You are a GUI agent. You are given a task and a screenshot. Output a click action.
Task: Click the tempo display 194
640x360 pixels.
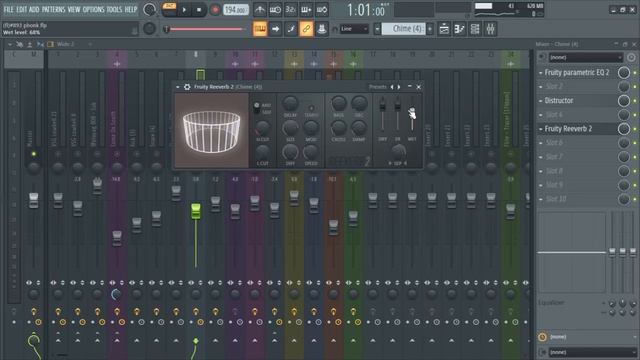(x=236, y=9)
